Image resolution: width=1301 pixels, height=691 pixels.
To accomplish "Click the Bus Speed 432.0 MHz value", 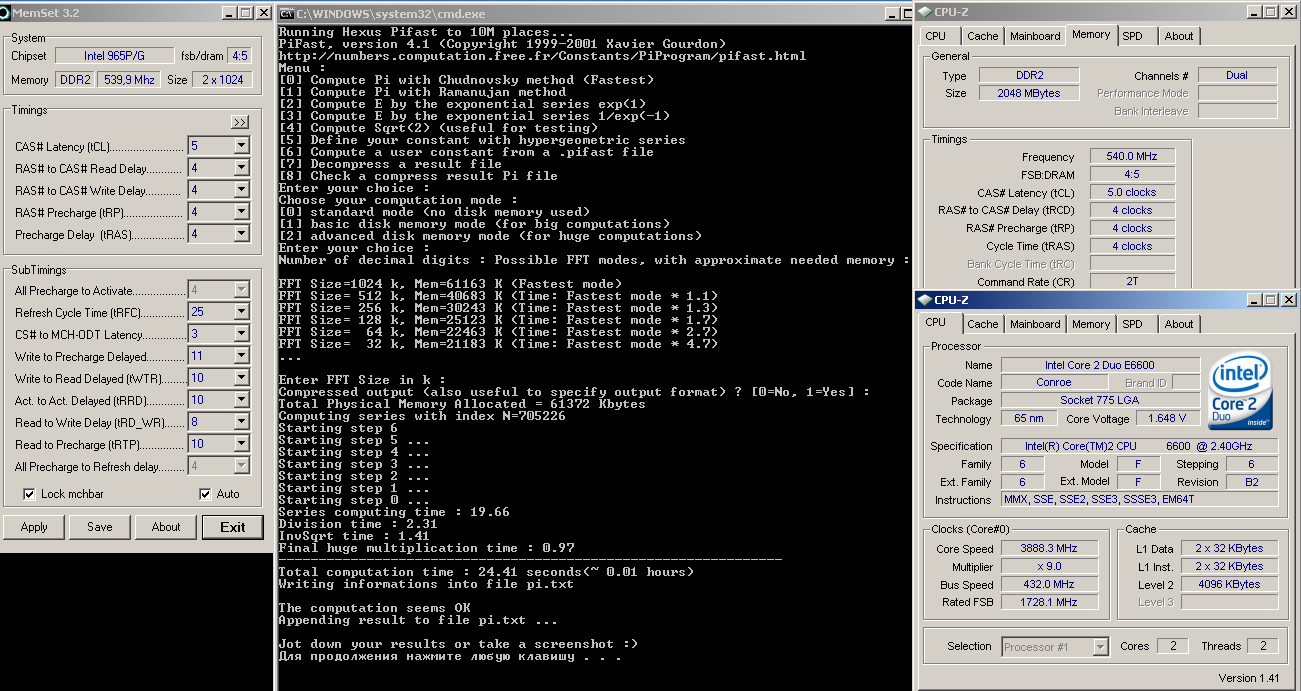I will click(1048, 585).
